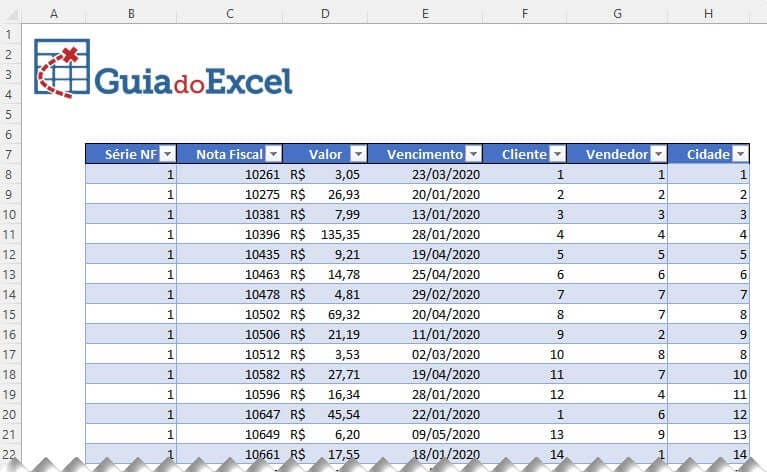Viewport: 767px width, 472px height.
Task: Select the Vencimento cell 22/01/2020
Action: (x=425, y=414)
